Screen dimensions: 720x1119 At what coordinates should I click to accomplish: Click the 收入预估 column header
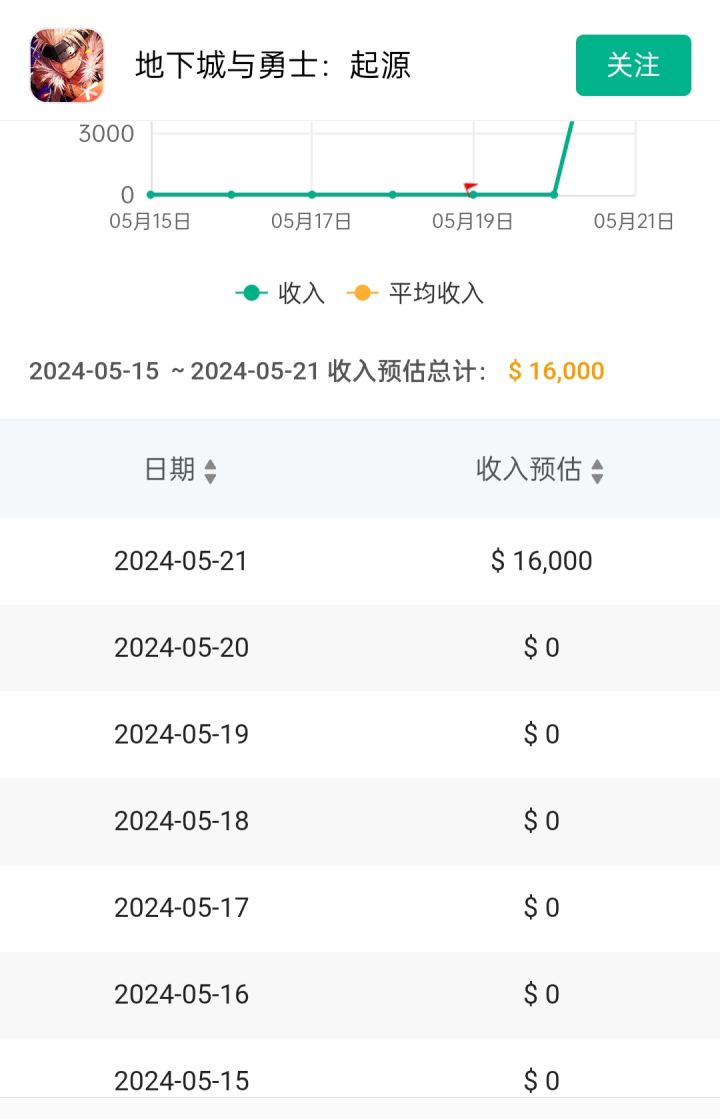tap(529, 469)
